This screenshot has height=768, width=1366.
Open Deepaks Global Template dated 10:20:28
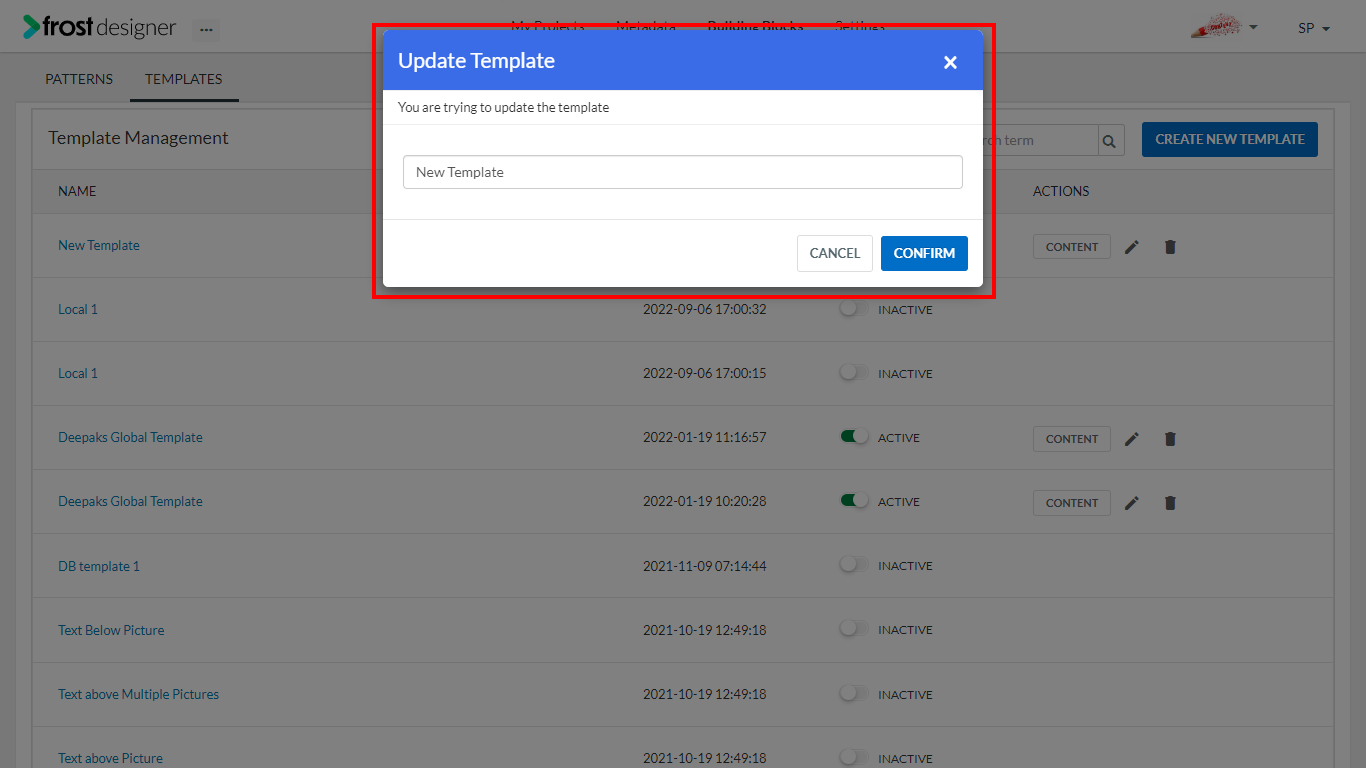[x=130, y=501]
